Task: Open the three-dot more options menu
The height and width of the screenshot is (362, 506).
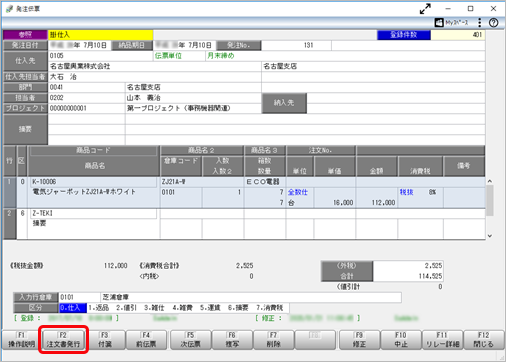Action: 480,23
